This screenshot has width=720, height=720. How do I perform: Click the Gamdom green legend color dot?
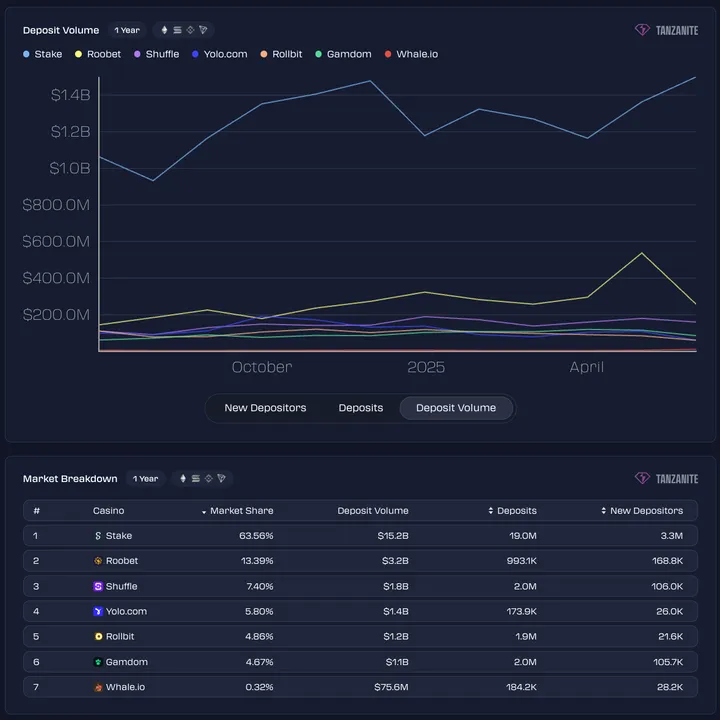(x=319, y=54)
